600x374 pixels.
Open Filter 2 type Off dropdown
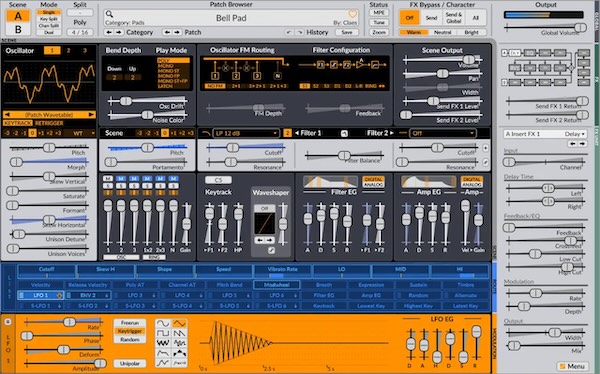[442, 133]
